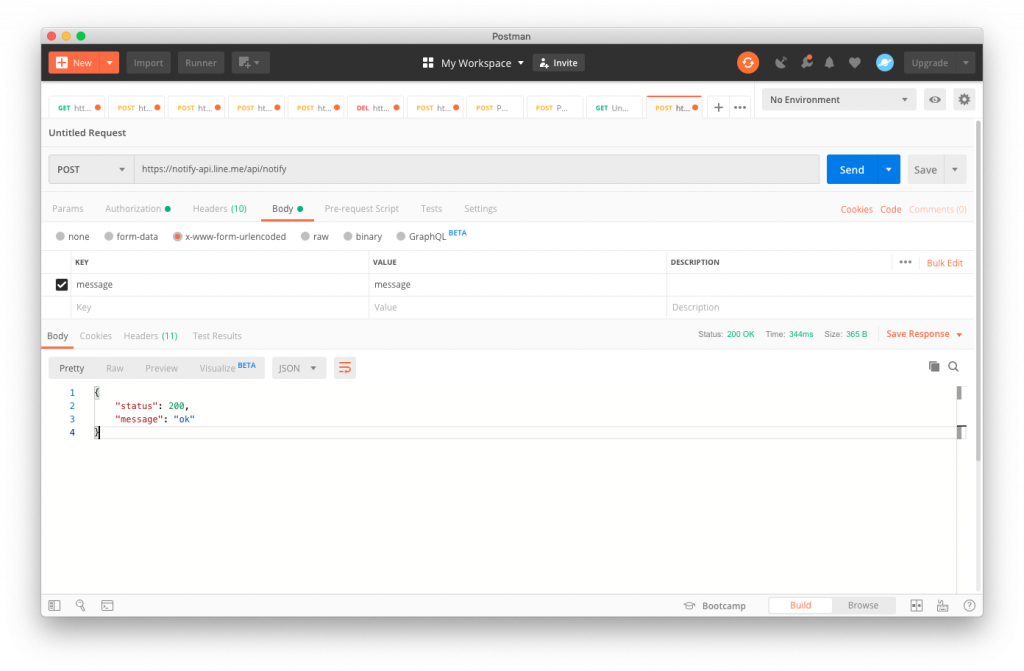Expand Save button dropdown arrow

click(955, 169)
